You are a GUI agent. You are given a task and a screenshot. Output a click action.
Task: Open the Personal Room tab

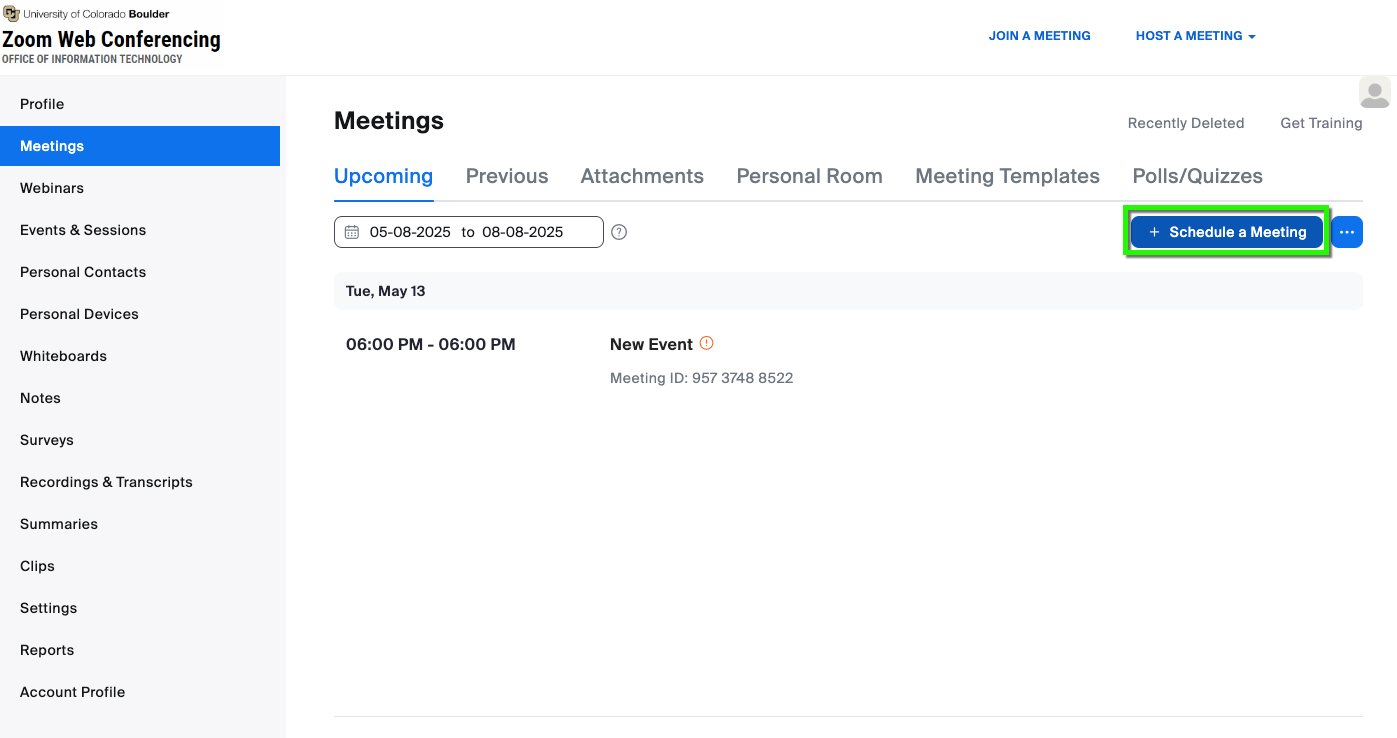click(x=810, y=176)
